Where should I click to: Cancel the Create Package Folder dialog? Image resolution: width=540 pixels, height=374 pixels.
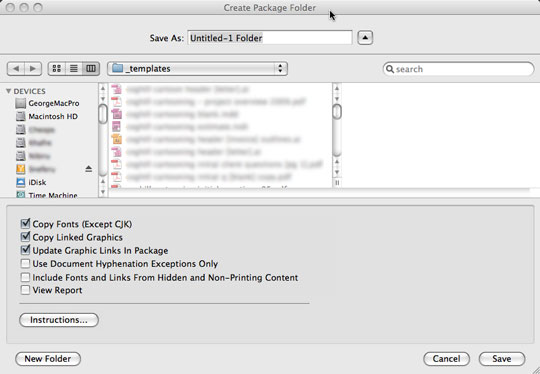pyautogui.click(x=446, y=359)
